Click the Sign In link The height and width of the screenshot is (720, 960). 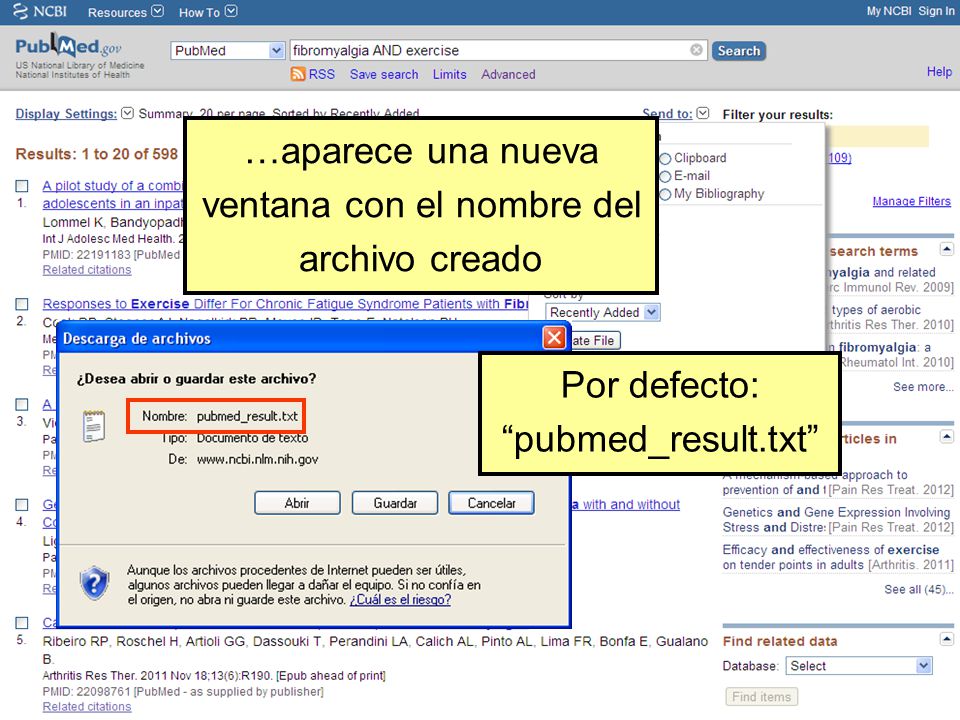[x=936, y=11]
